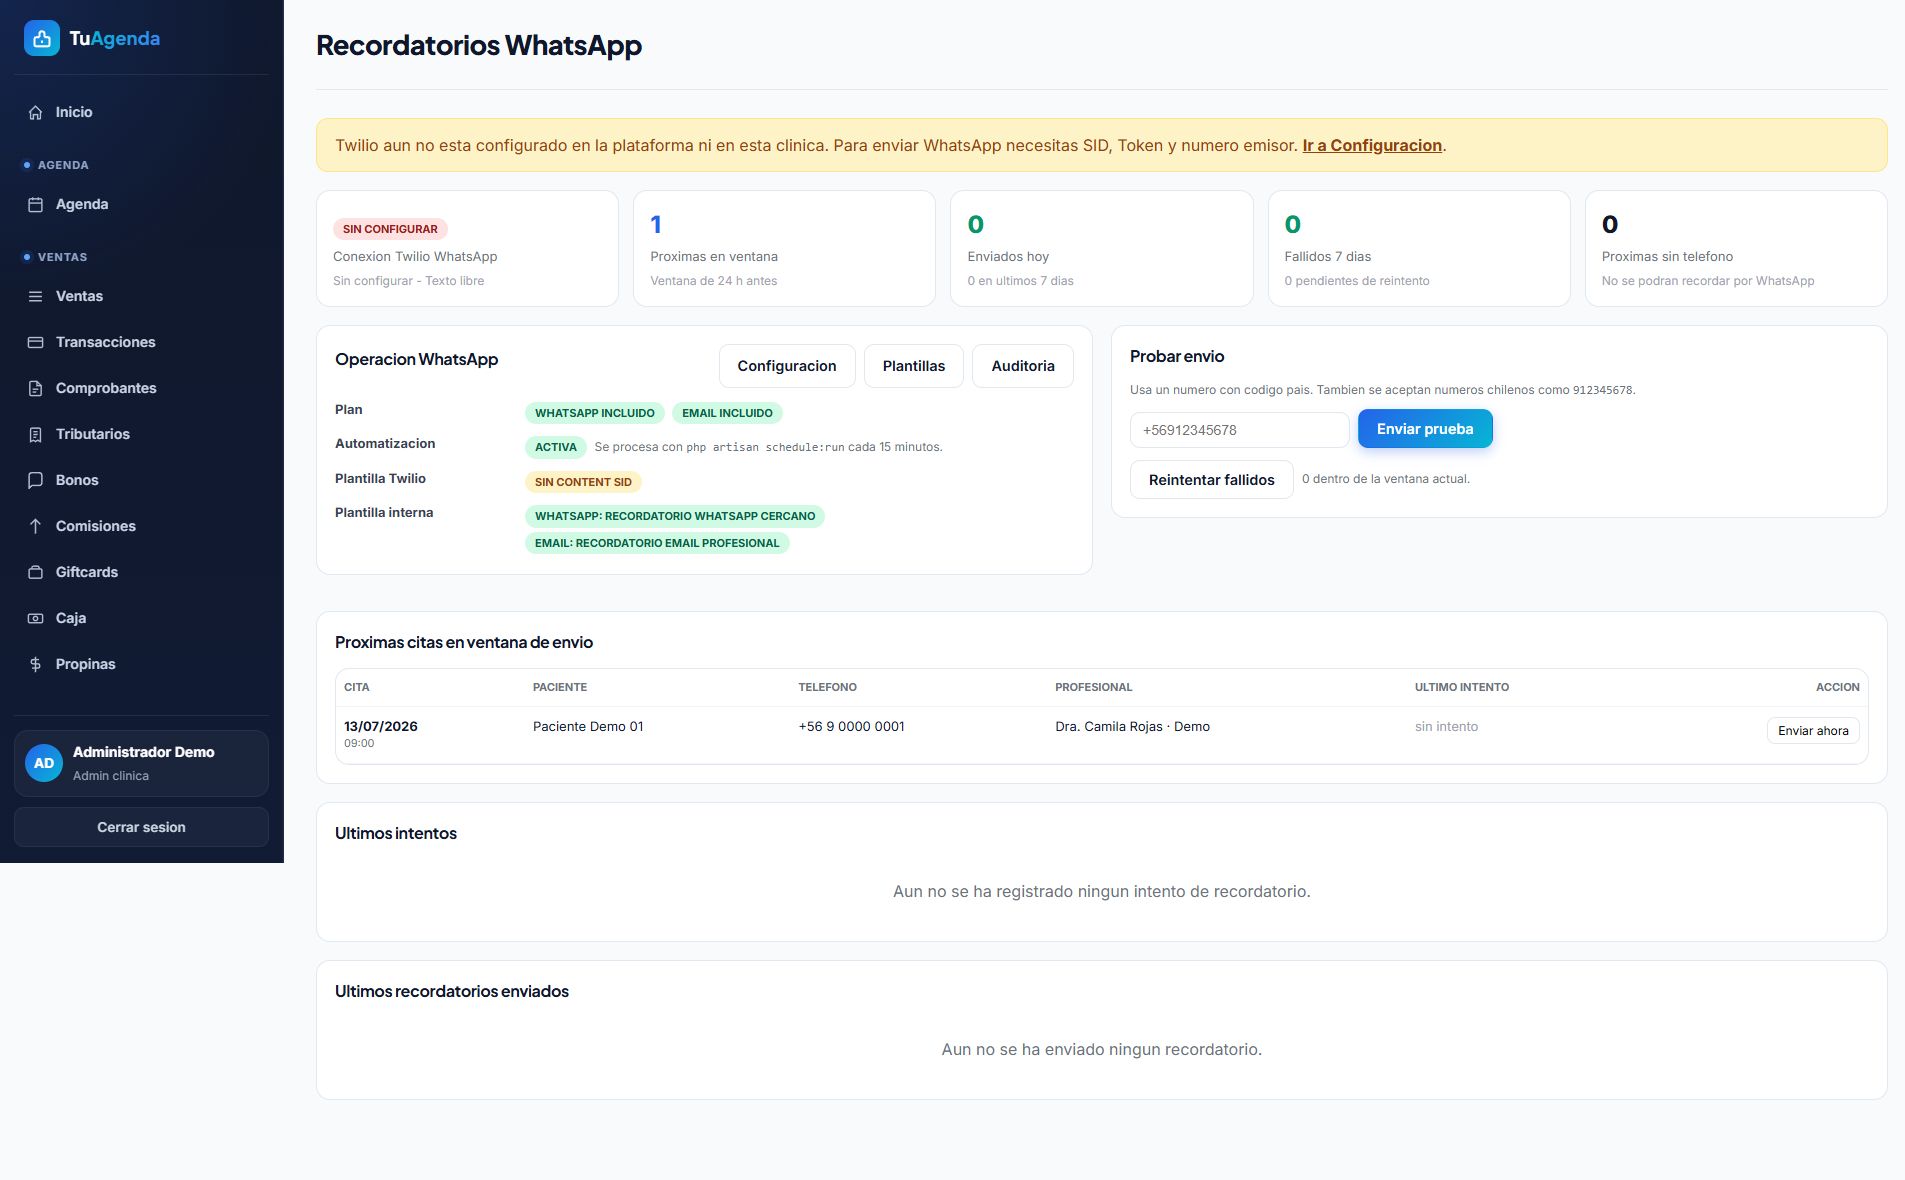
Task: Click Enviar ahora for Paciente Demo 01
Action: pos(1812,731)
